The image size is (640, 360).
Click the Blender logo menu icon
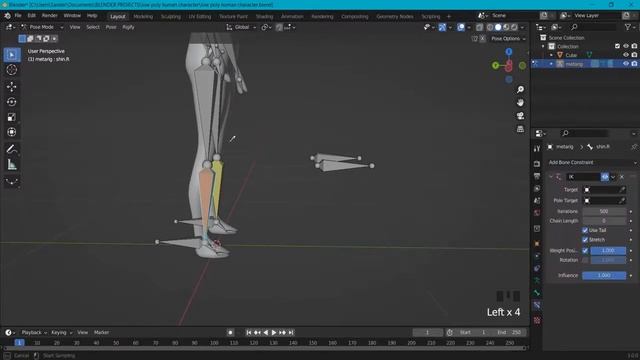click(x=7, y=16)
